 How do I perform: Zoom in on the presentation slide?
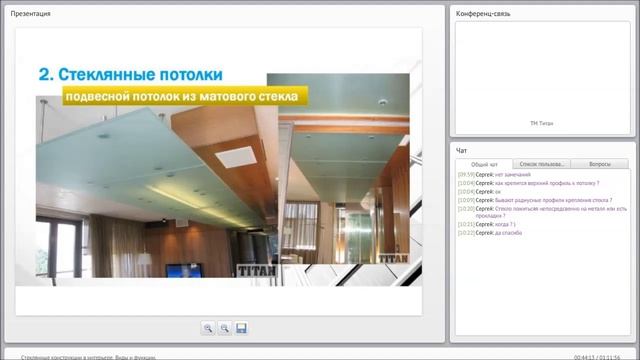coord(208,328)
